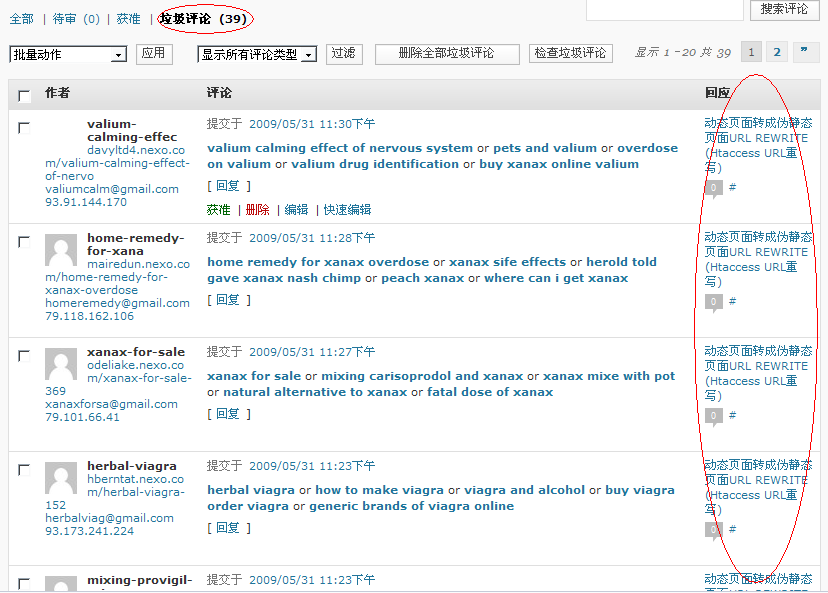828x593 pixels.
Task: Click 回复 link under xanax for sale comment
Action: 228,414
